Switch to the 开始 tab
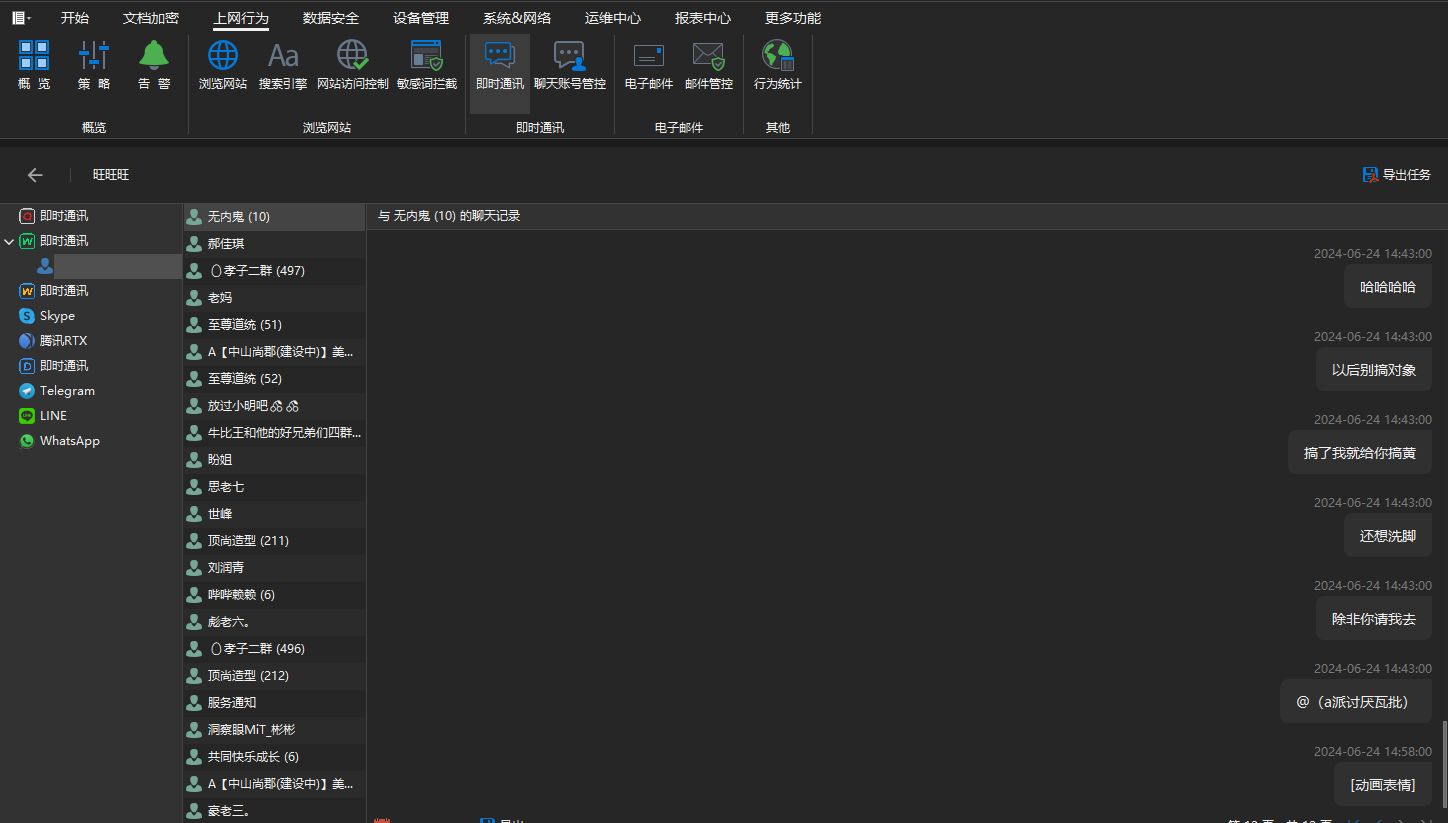 (75, 18)
